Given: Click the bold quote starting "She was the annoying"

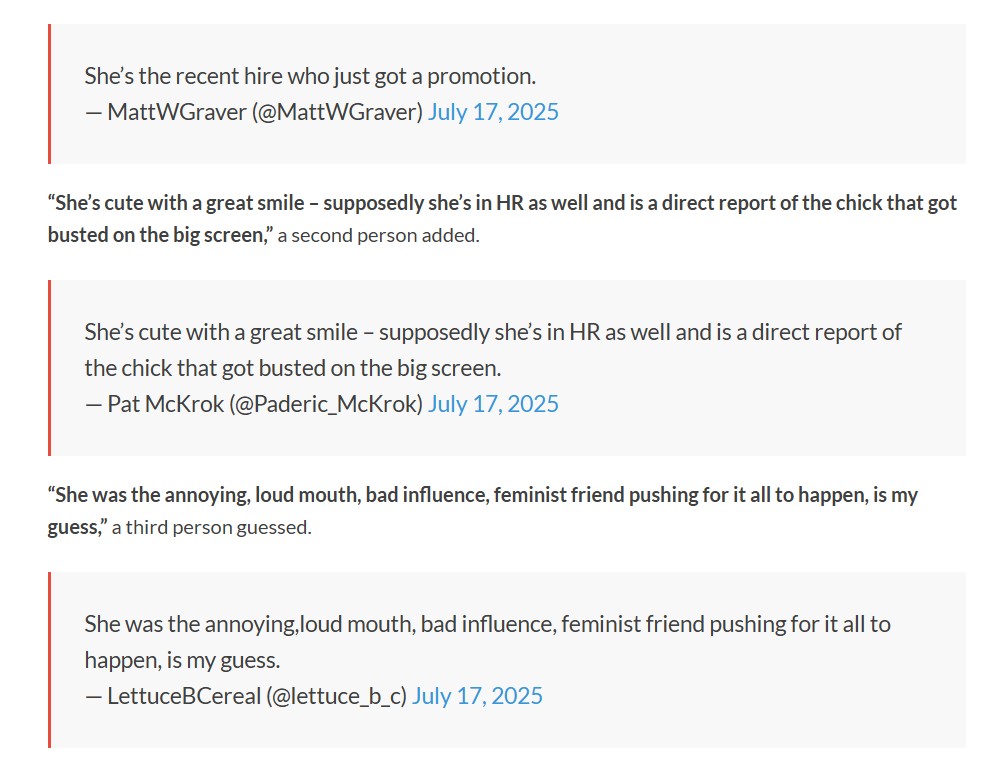Looking at the screenshot, I should (482, 510).
